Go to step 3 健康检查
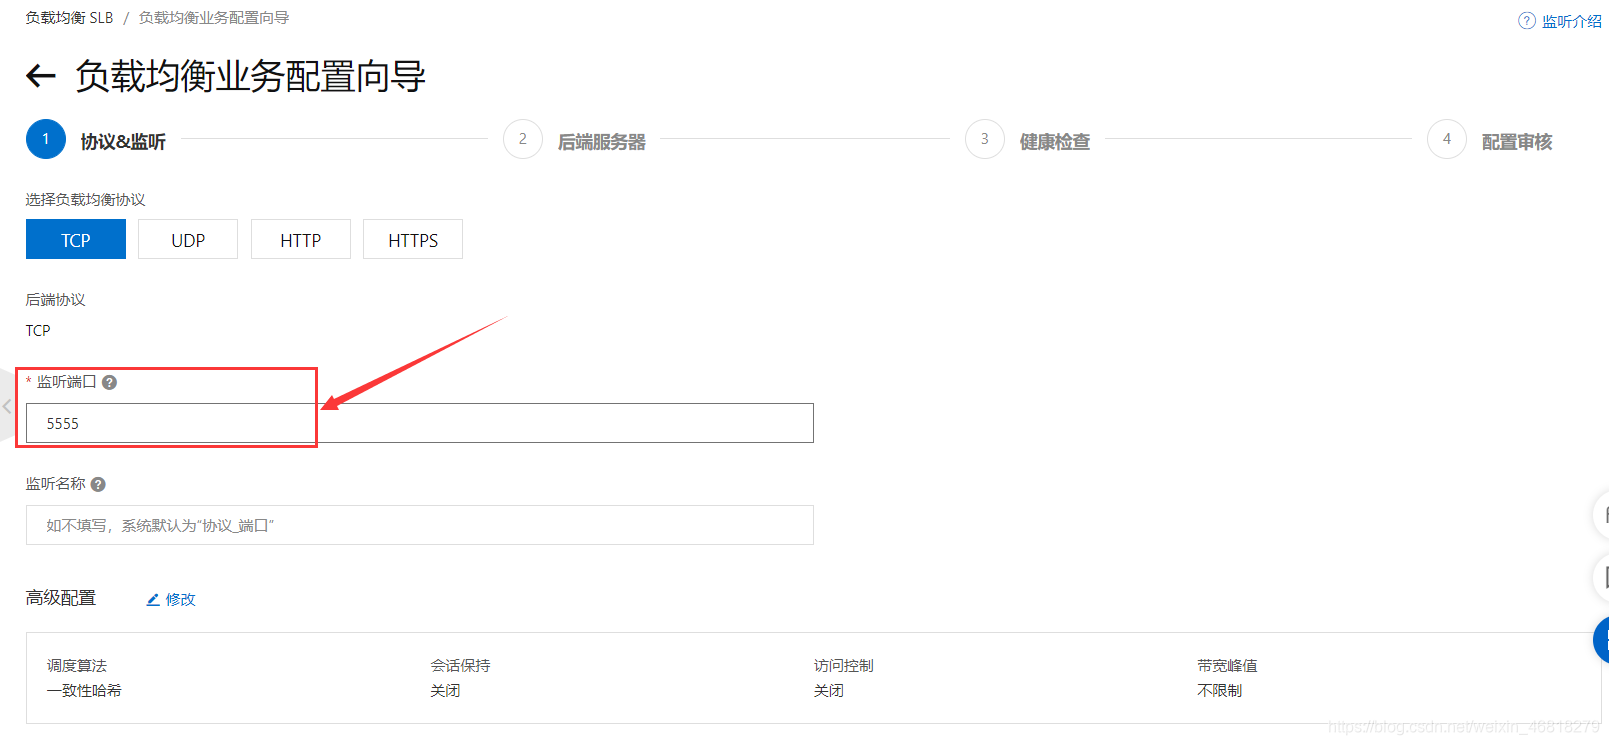The image size is (1609, 745). [x=1028, y=140]
